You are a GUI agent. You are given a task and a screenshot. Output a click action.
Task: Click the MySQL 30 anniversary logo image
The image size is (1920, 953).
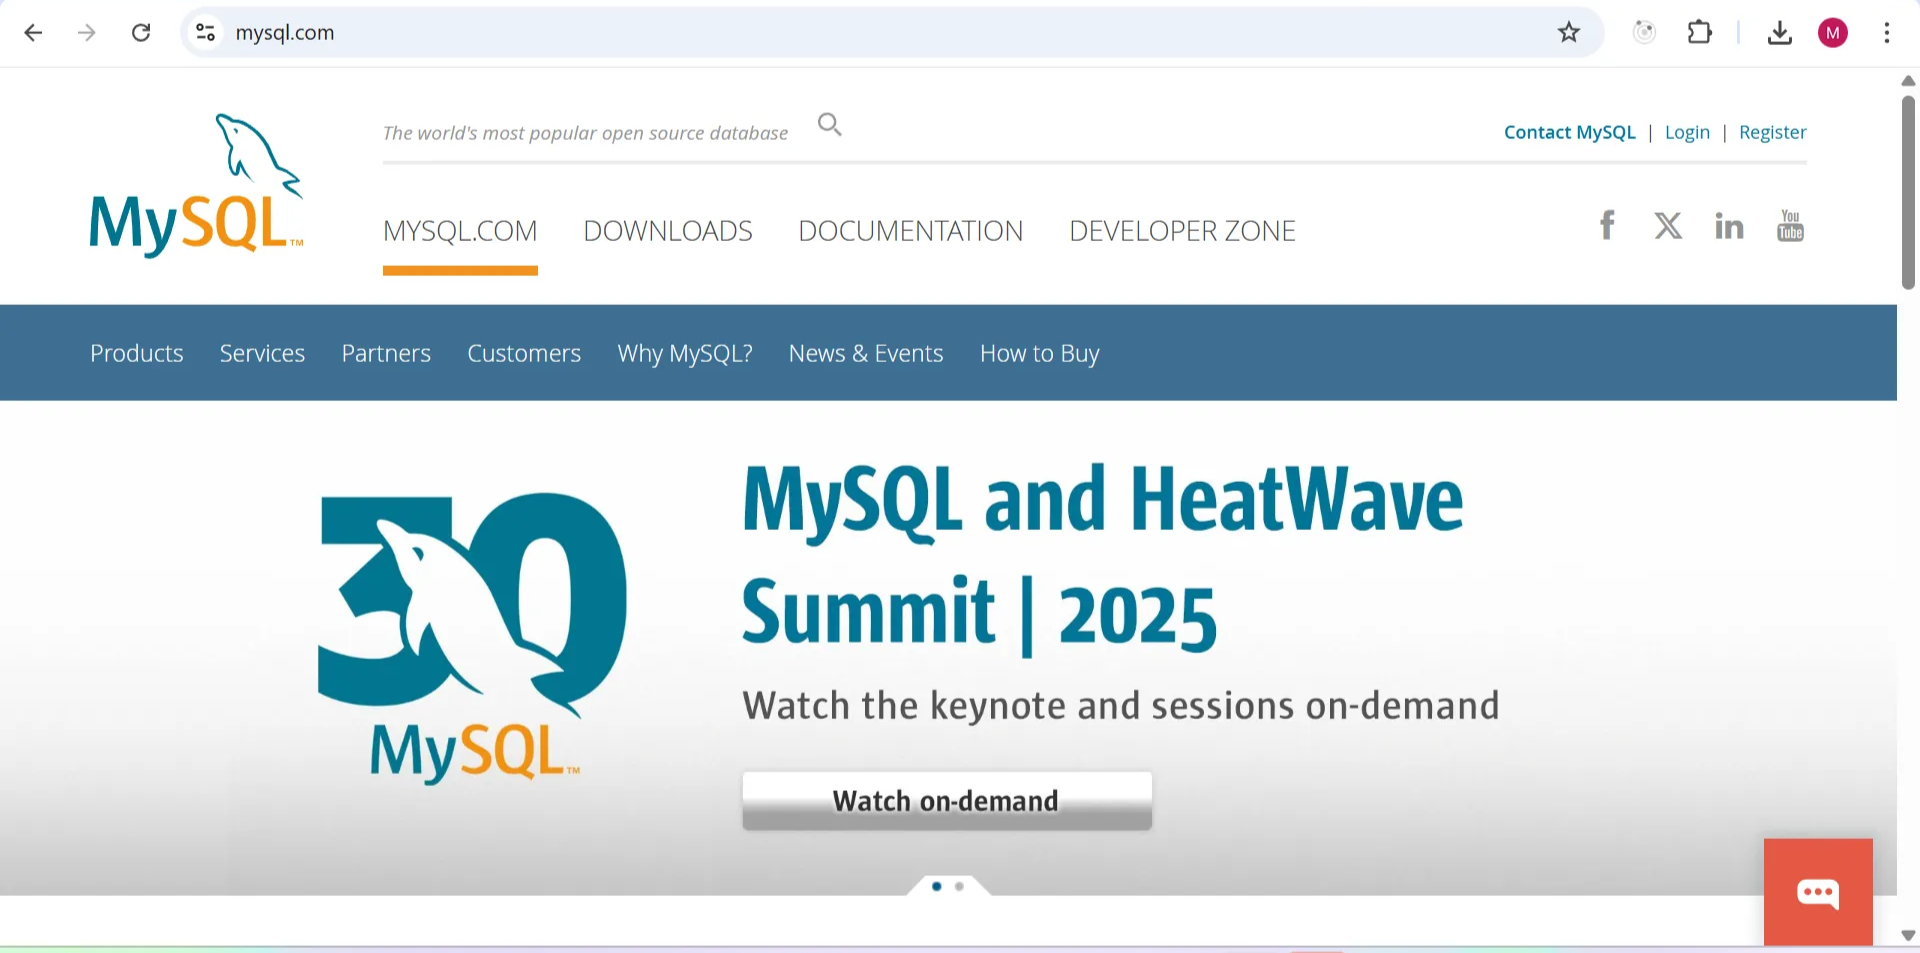click(x=472, y=637)
